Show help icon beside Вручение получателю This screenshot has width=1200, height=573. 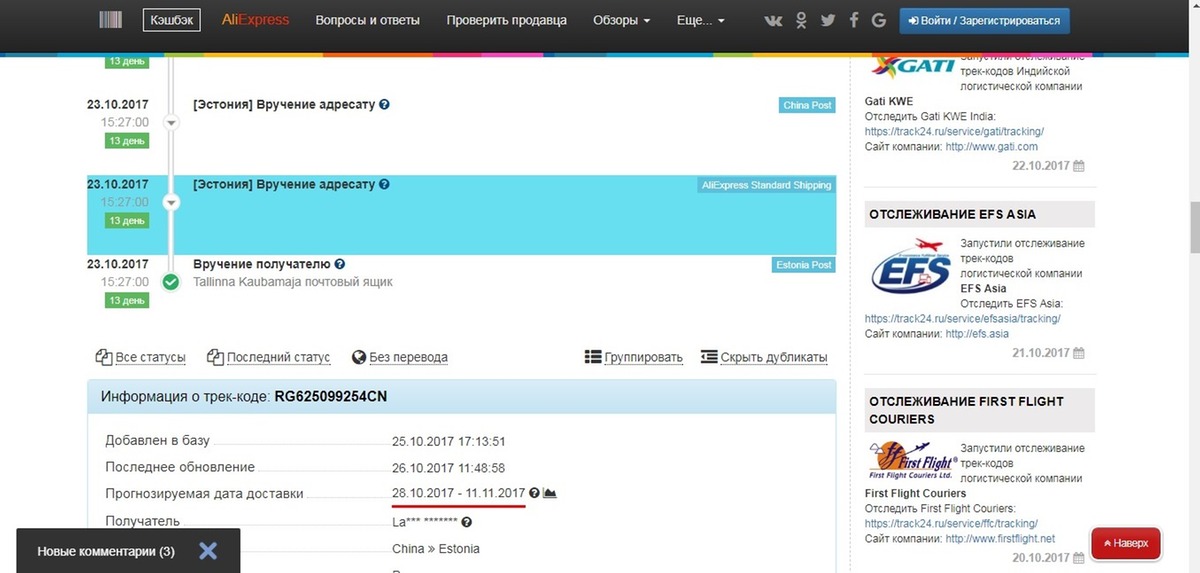pyautogui.click(x=340, y=264)
